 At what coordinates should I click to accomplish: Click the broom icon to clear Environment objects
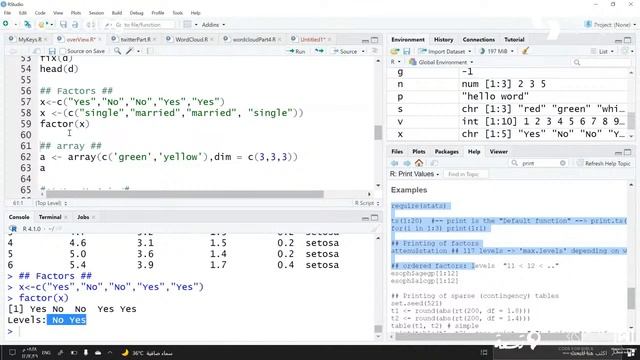coord(526,51)
